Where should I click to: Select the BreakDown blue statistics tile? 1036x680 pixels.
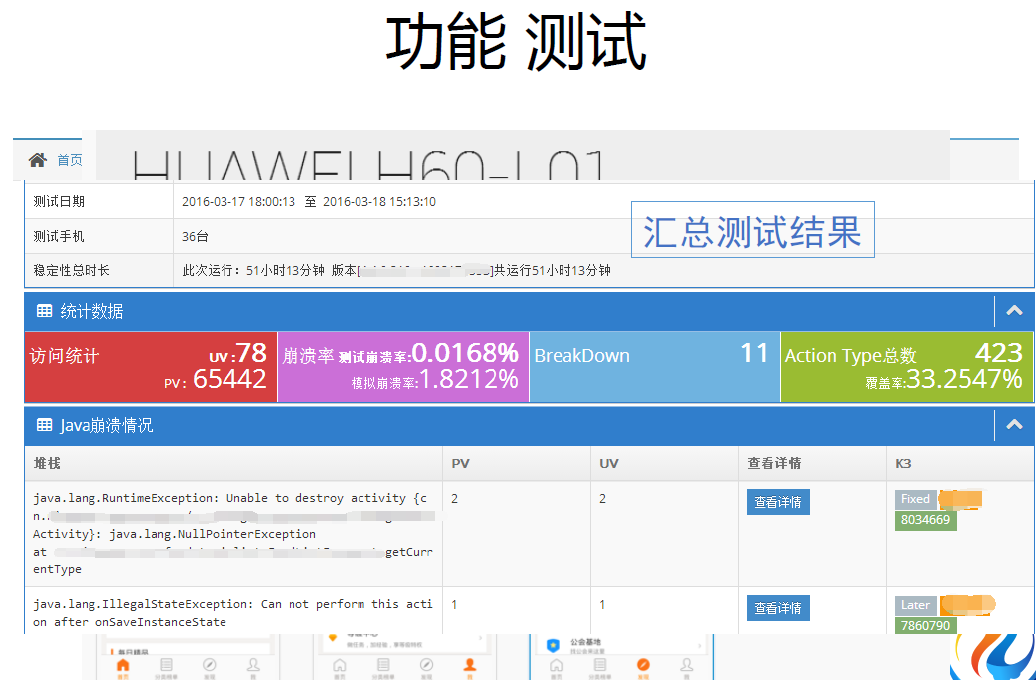[x=655, y=367]
